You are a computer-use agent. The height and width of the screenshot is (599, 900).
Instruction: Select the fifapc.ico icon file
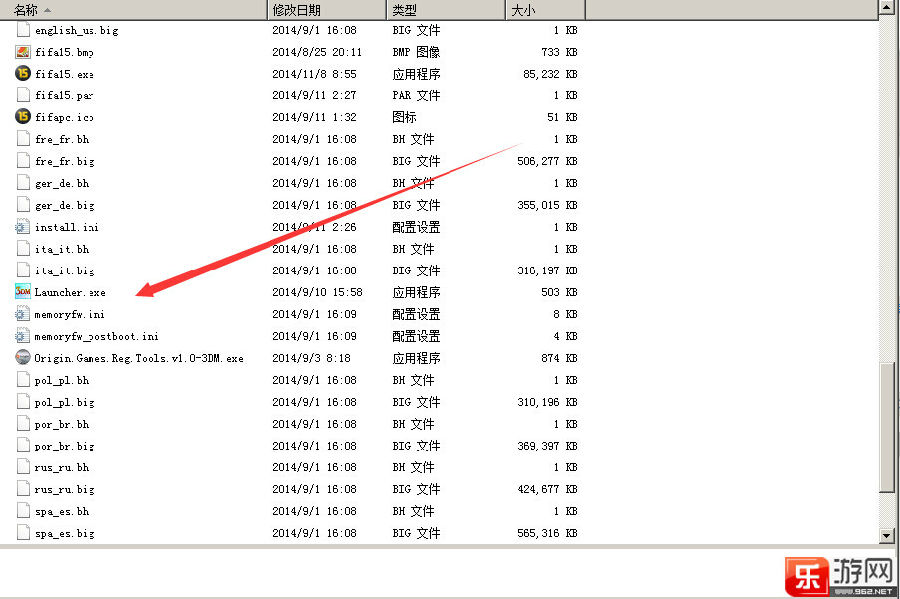click(x=23, y=117)
